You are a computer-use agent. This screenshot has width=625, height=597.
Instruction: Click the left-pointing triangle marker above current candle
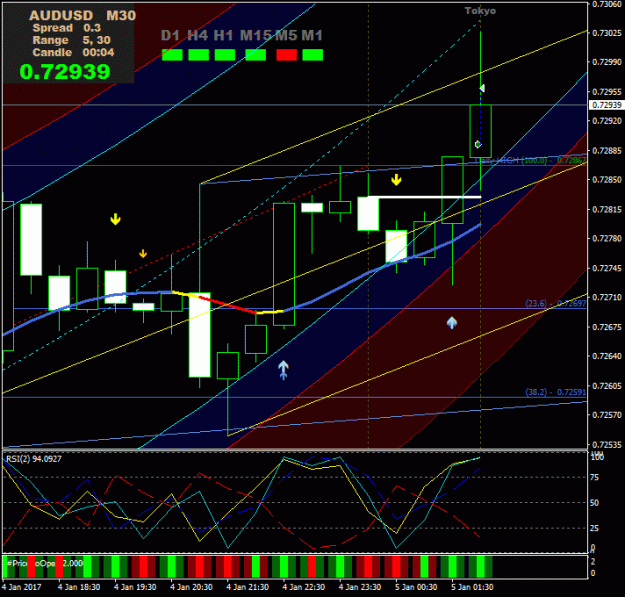(x=482, y=88)
